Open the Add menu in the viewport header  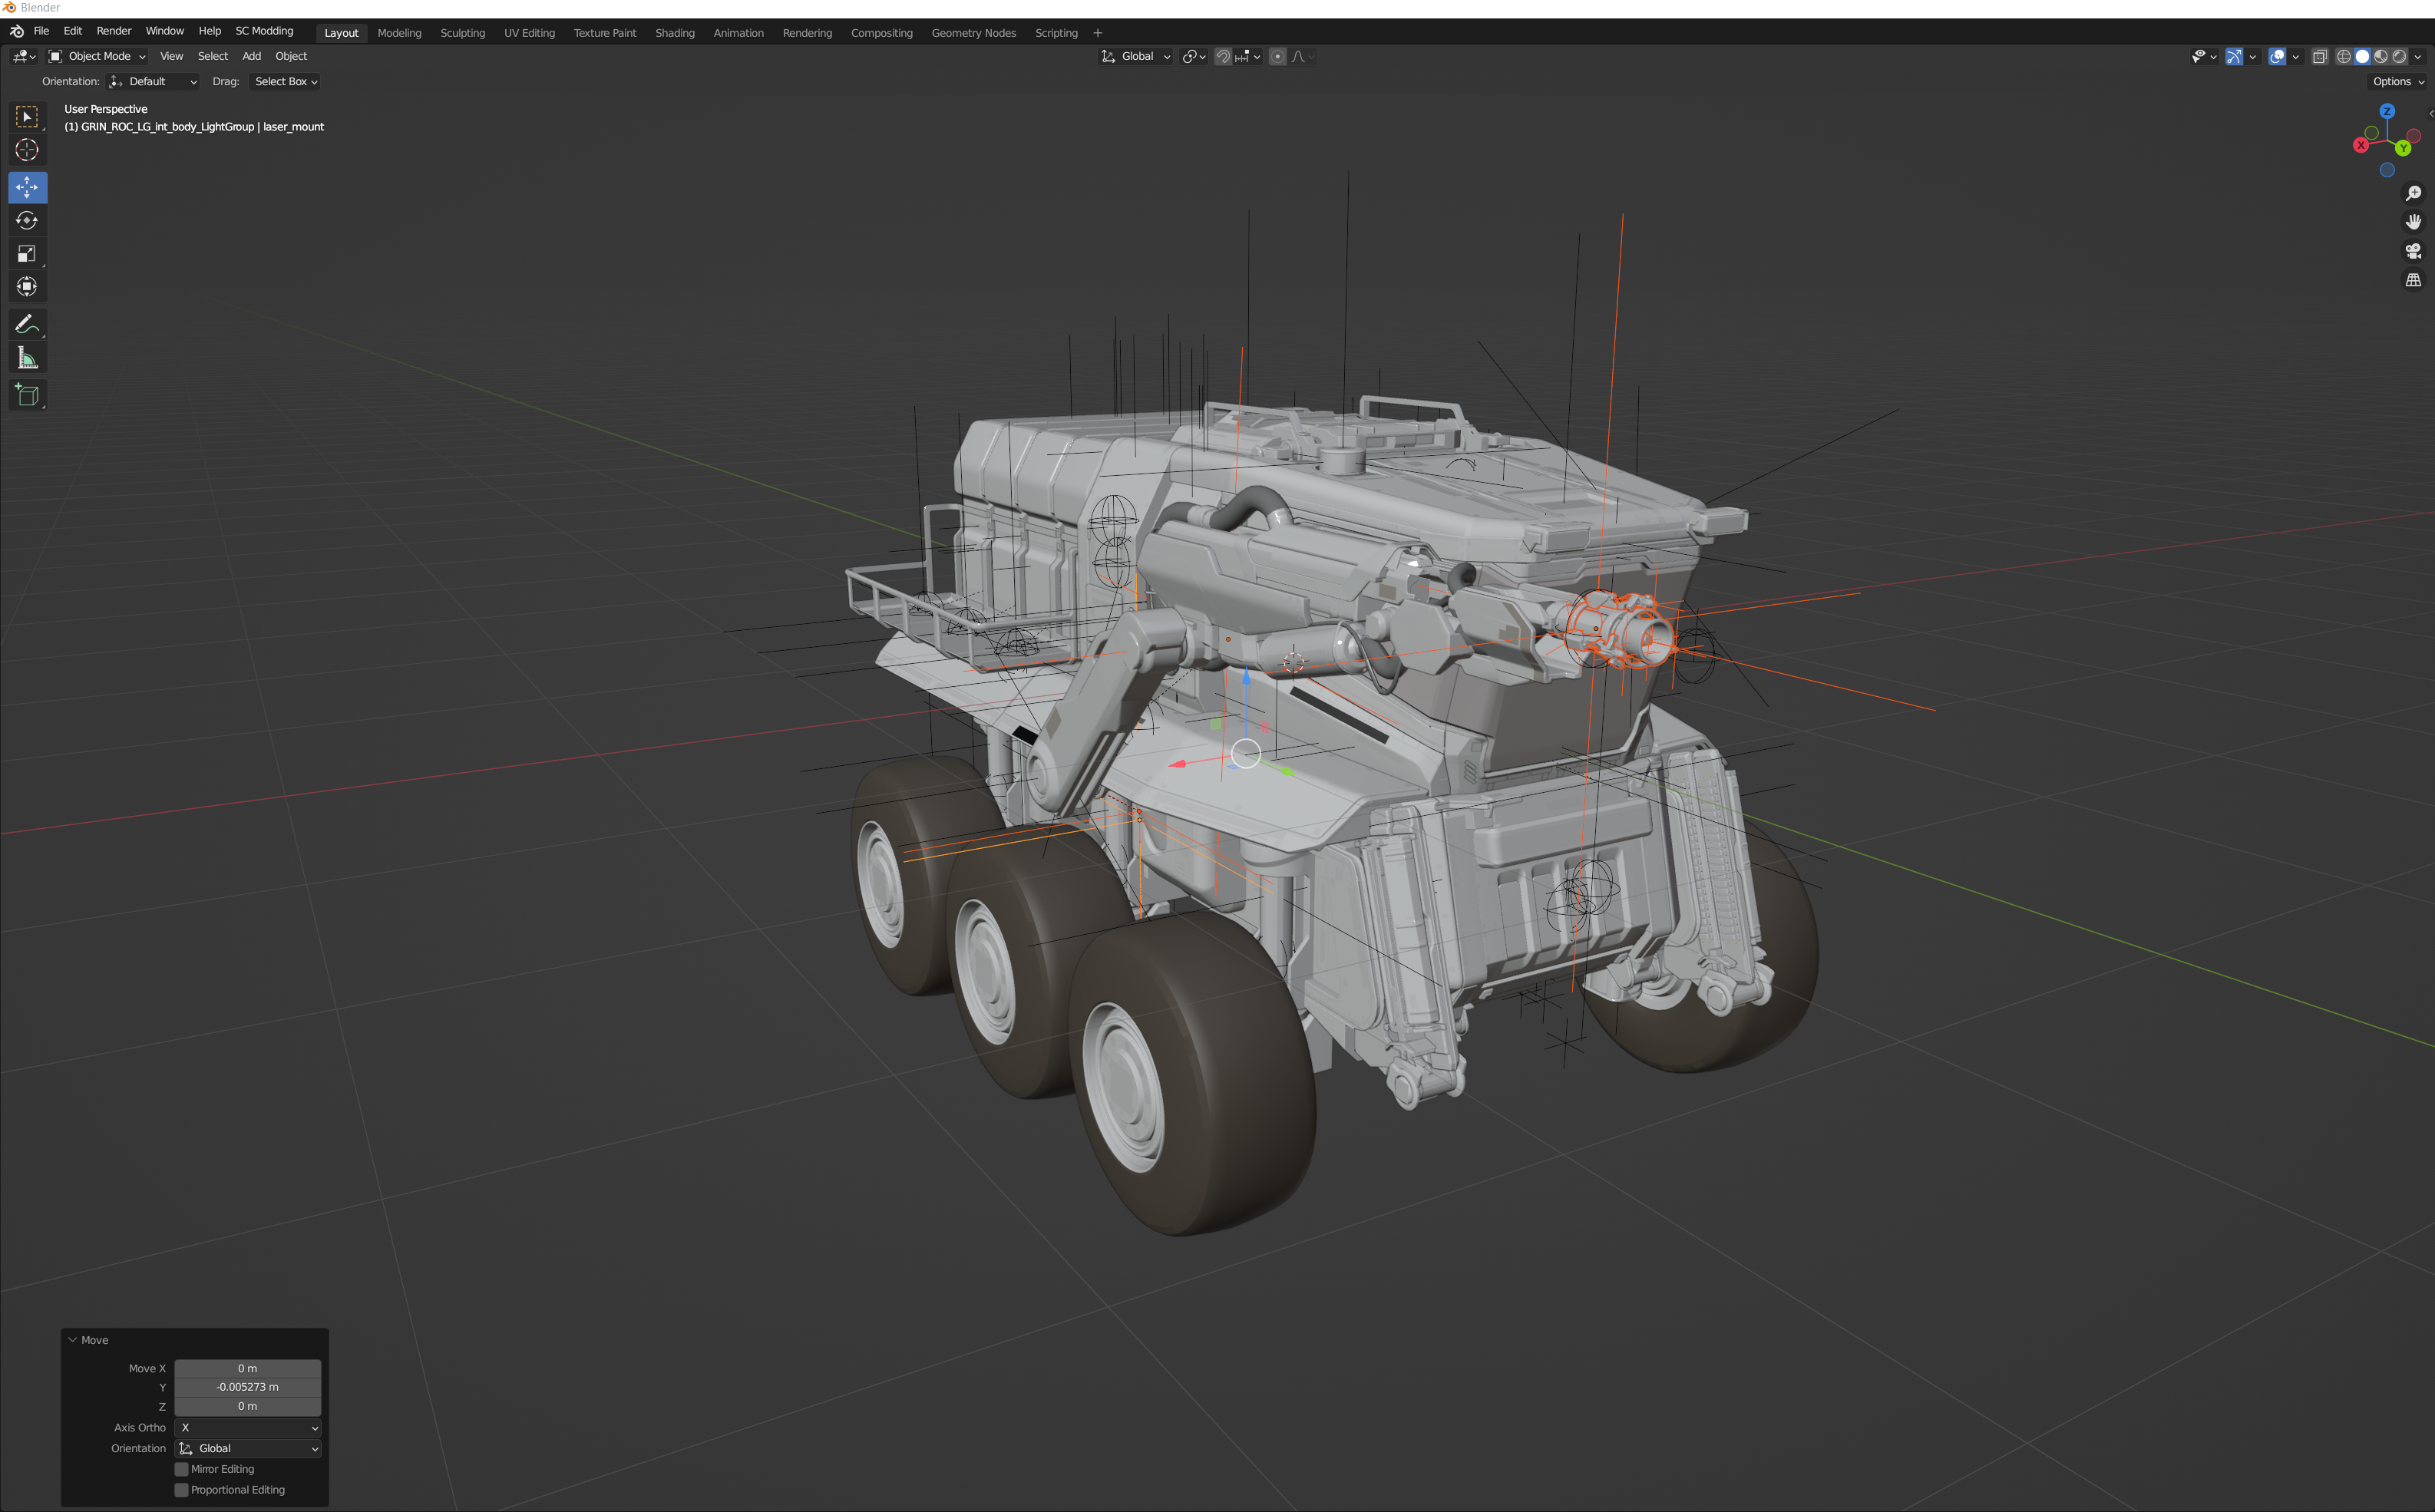tap(251, 56)
